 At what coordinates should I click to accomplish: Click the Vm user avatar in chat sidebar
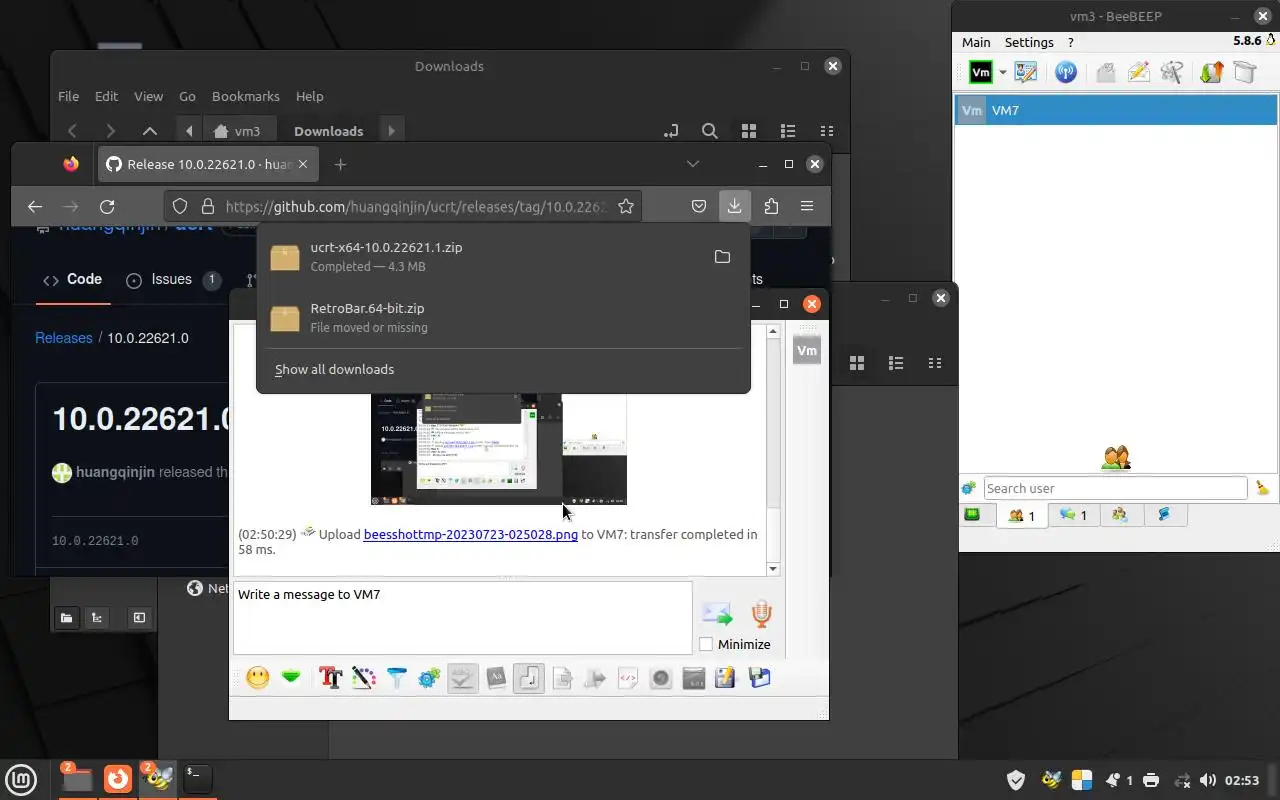click(807, 350)
